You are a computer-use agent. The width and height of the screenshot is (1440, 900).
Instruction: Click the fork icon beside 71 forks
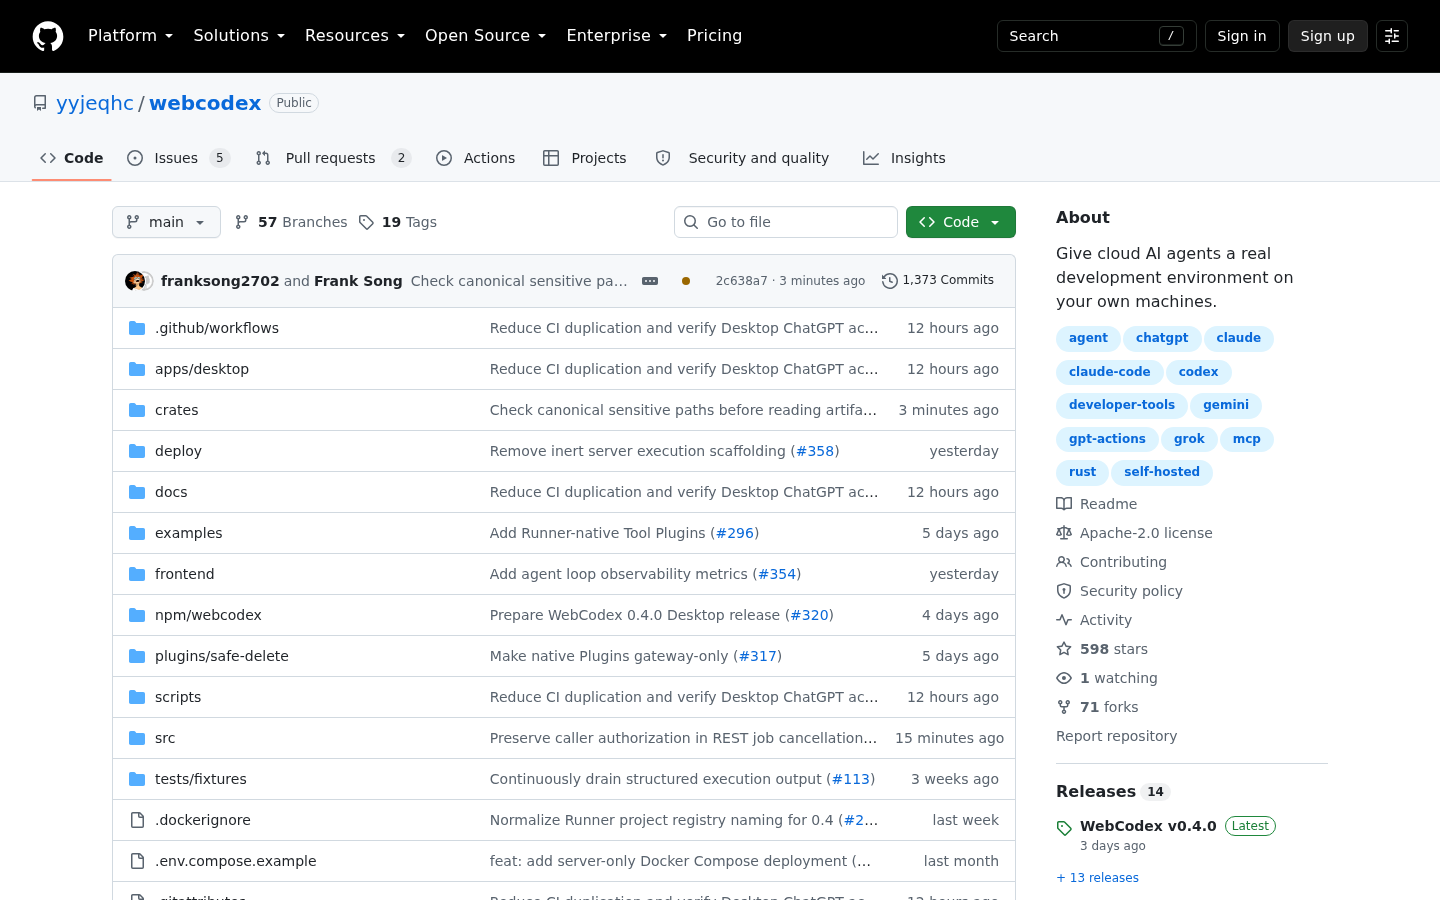[1064, 707]
